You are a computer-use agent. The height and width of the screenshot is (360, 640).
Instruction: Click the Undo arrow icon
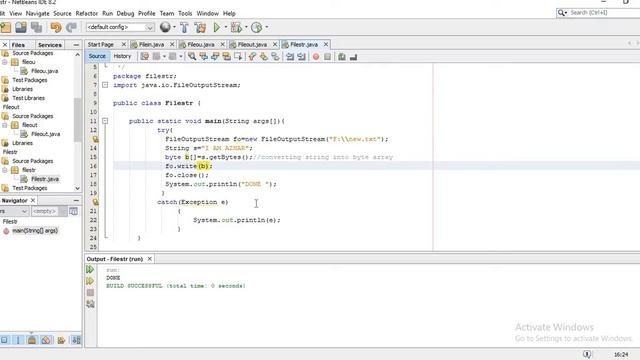(x=56, y=27)
